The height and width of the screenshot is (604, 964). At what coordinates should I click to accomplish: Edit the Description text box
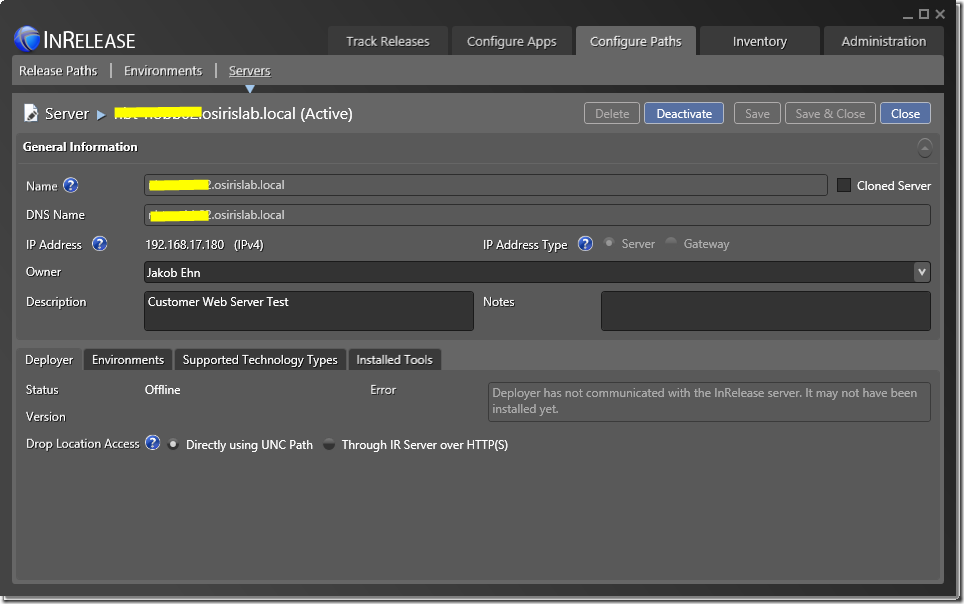309,311
